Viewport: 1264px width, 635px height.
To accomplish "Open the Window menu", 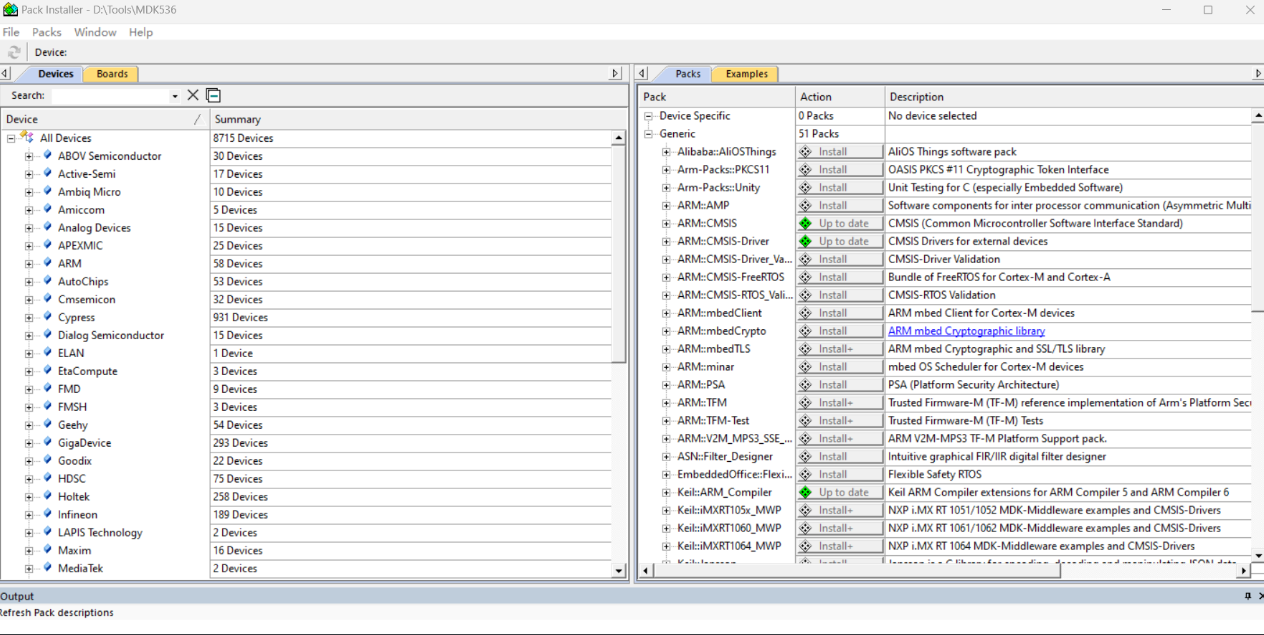I will (95, 32).
